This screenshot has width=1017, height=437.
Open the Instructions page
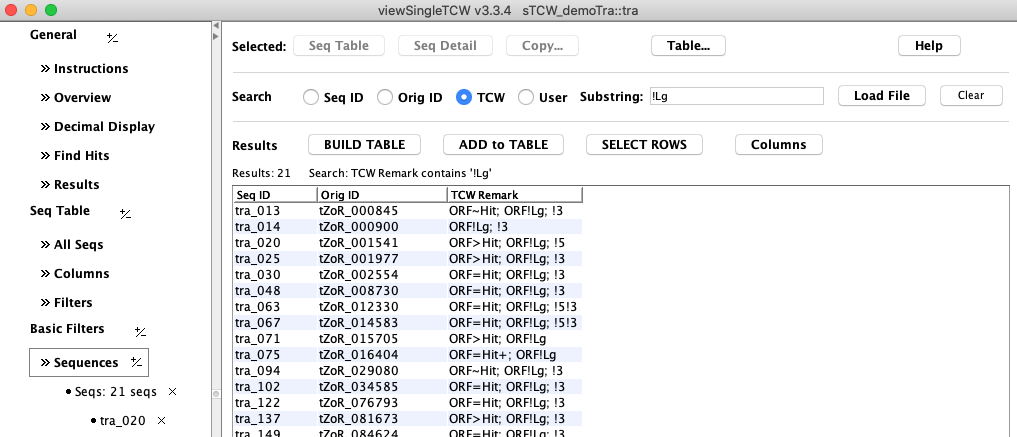[x=90, y=69]
